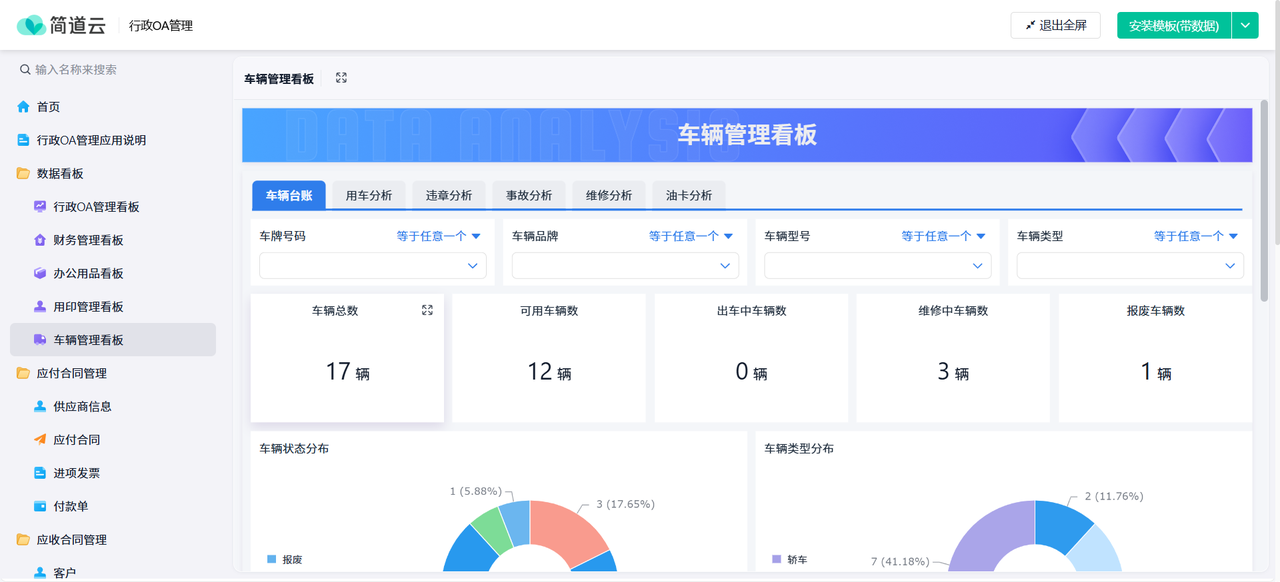Open 车辆型号 condition '等于任意一个' dropdown
The image size is (1280, 582).
click(944, 236)
